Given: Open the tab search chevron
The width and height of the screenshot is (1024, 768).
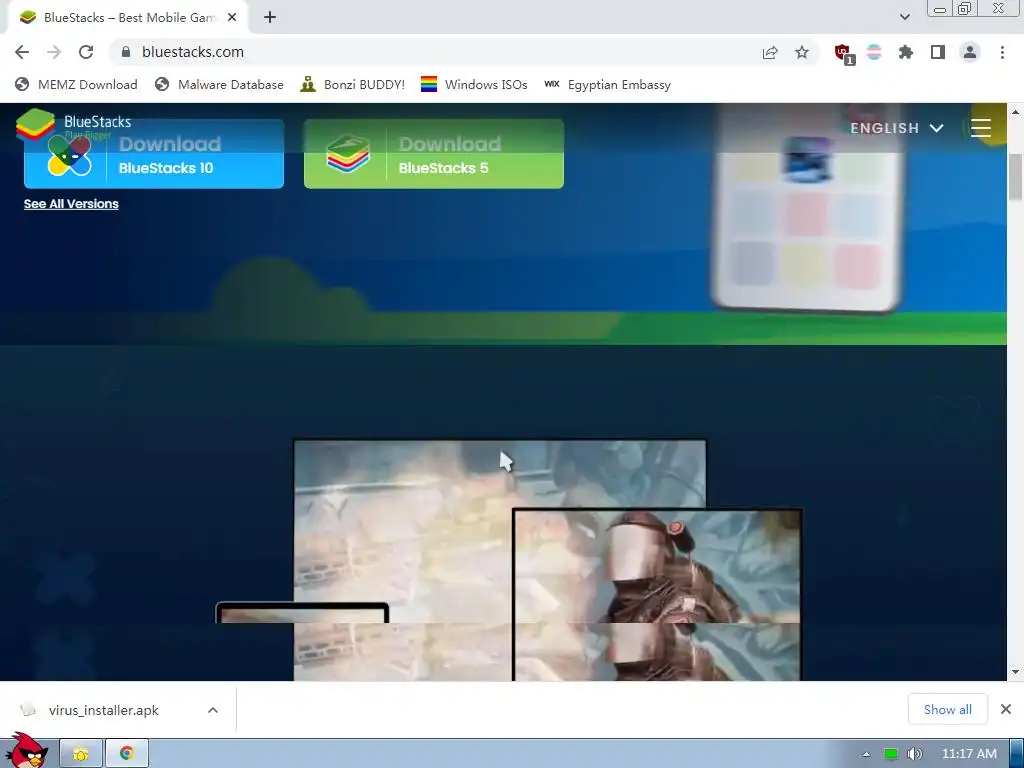Looking at the screenshot, I should 904,18.
